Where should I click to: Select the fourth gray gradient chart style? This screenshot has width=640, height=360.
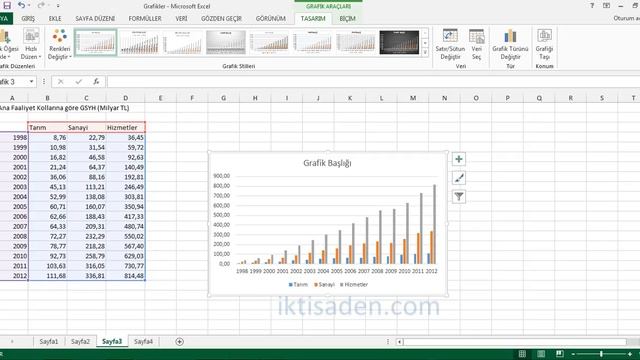[x=226, y=42]
